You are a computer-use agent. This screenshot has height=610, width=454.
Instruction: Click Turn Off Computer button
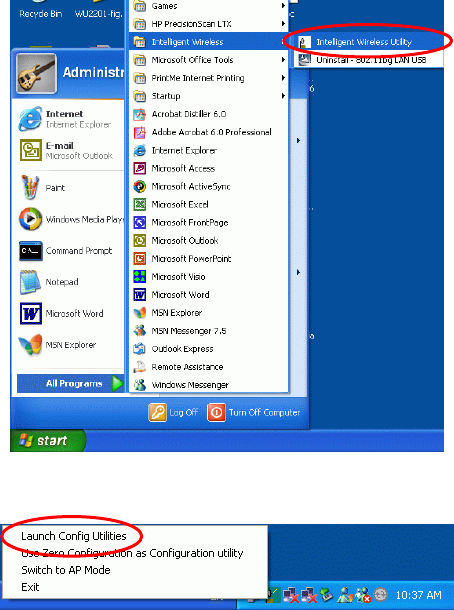(x=254, y=412)
